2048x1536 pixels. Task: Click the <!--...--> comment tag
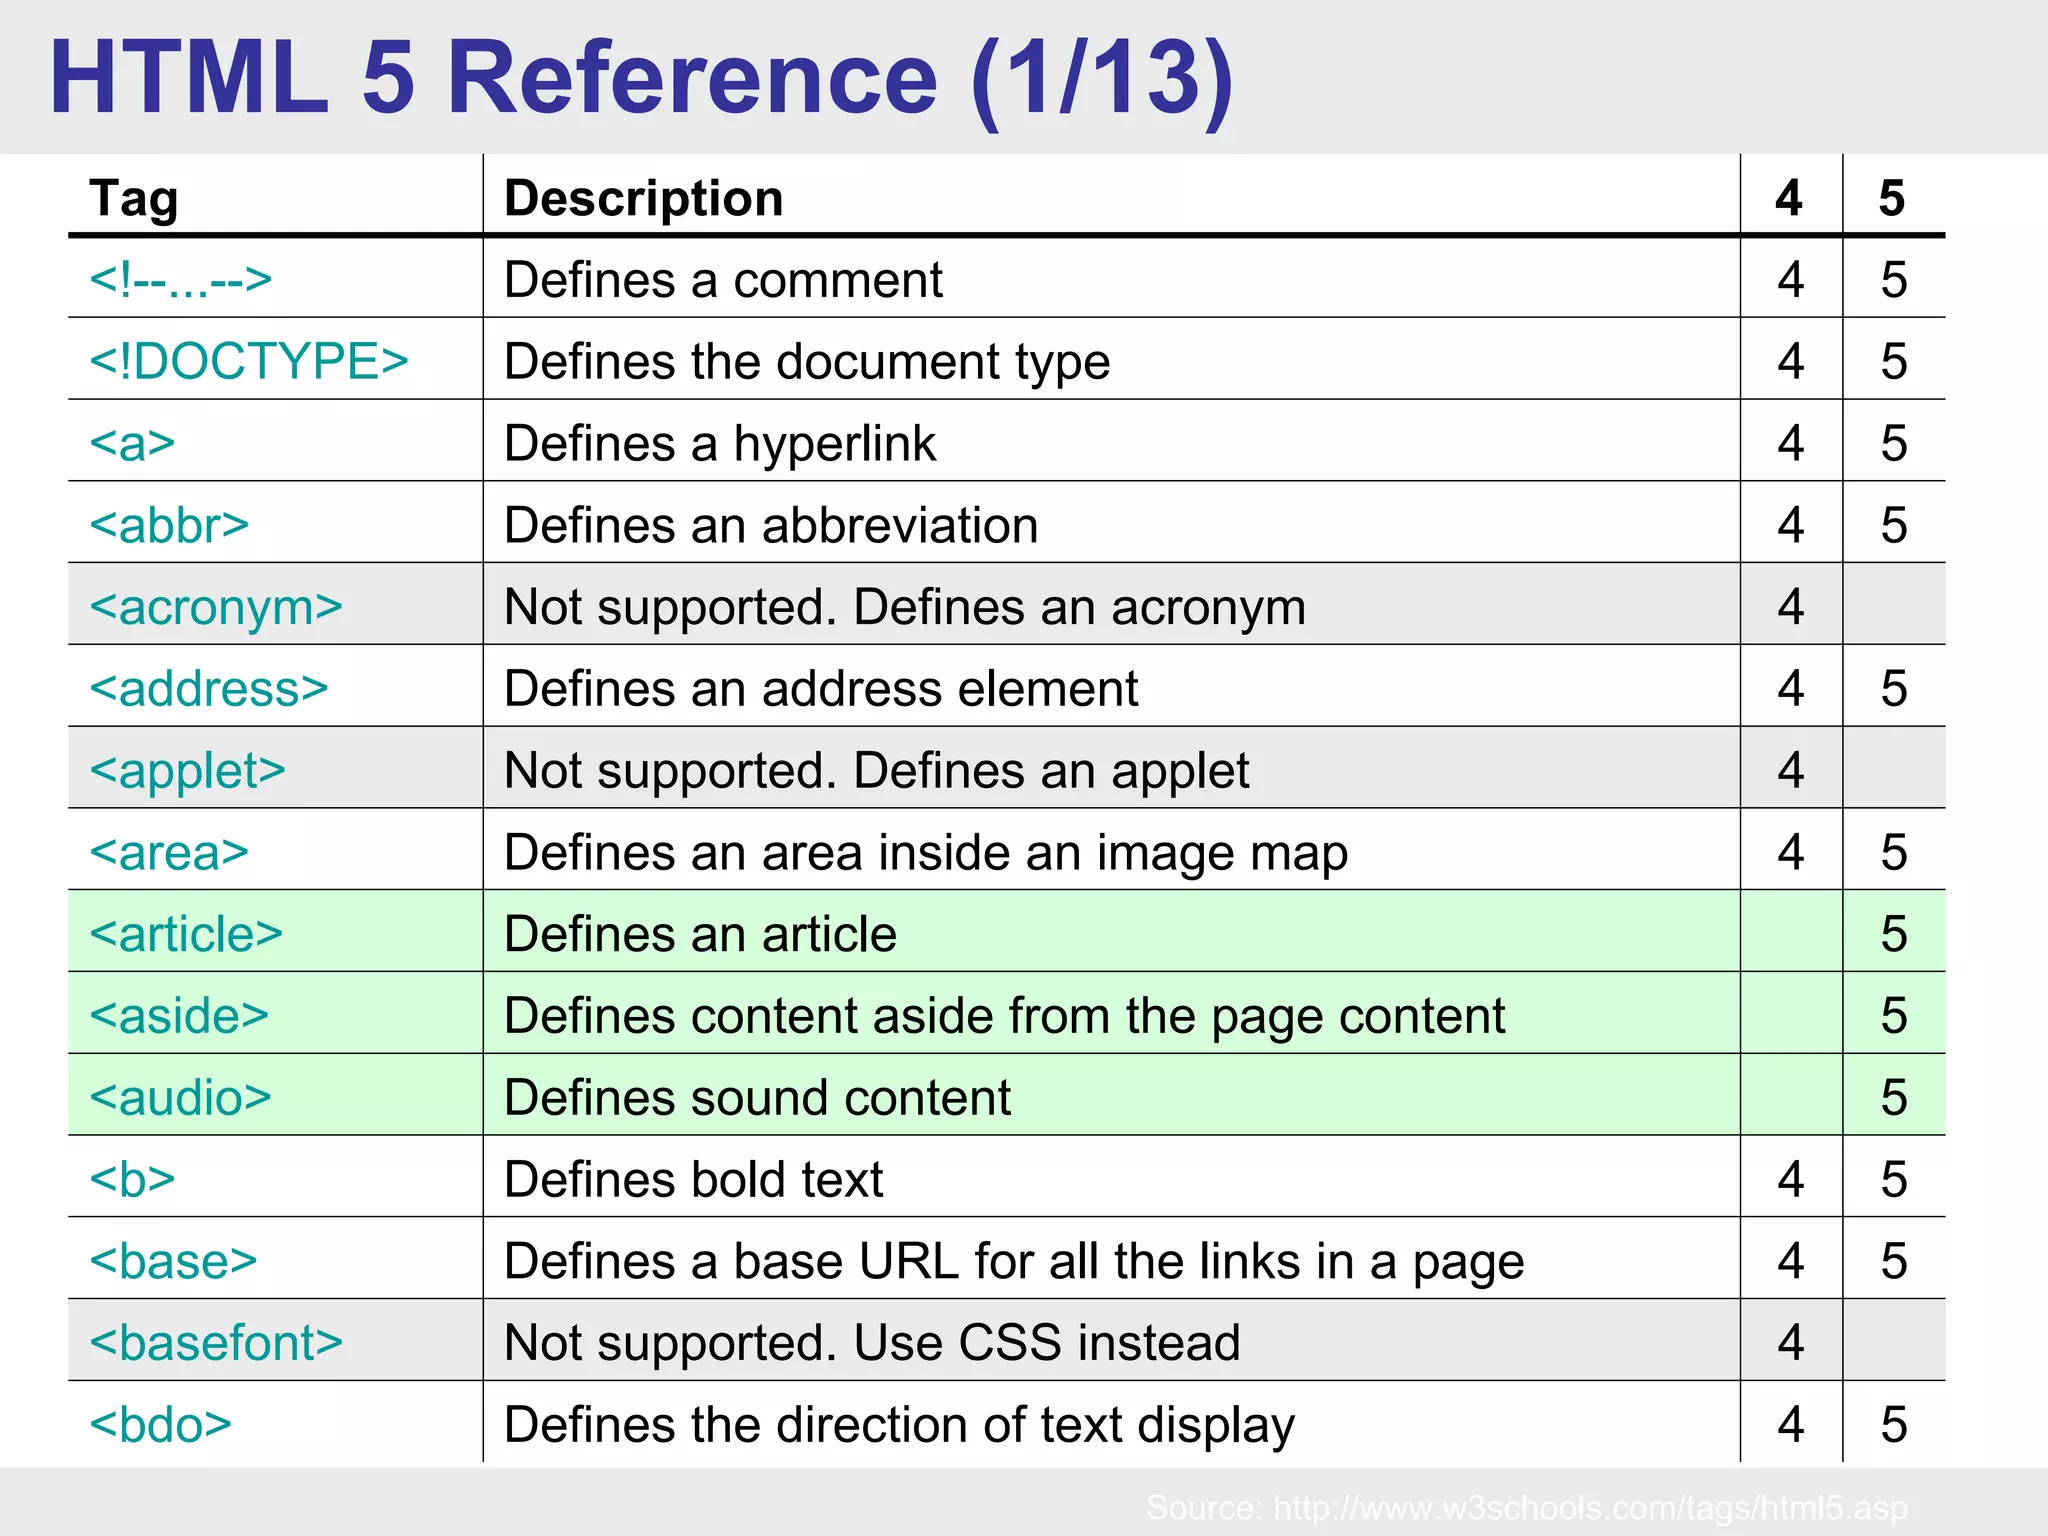pos(181,279)
